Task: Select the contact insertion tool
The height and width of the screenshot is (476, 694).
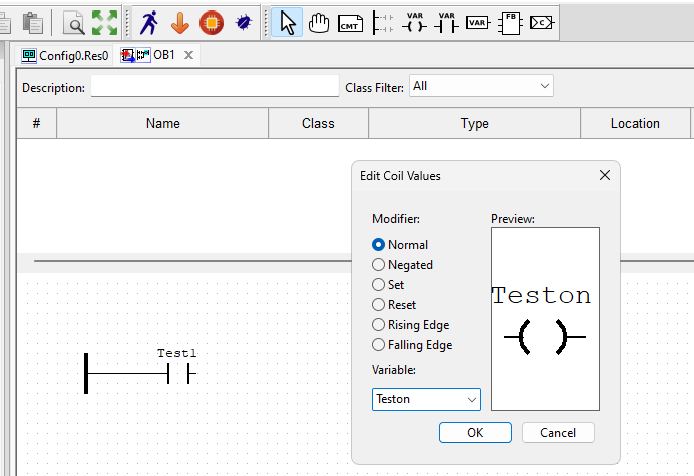Action: (446, 22)
